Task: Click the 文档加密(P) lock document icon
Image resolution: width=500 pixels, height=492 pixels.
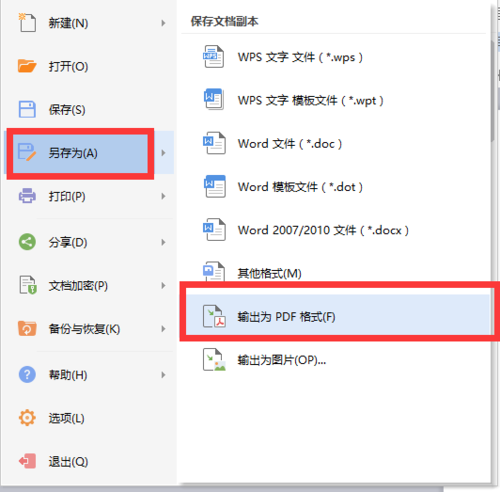Action: tap(28, 285)
